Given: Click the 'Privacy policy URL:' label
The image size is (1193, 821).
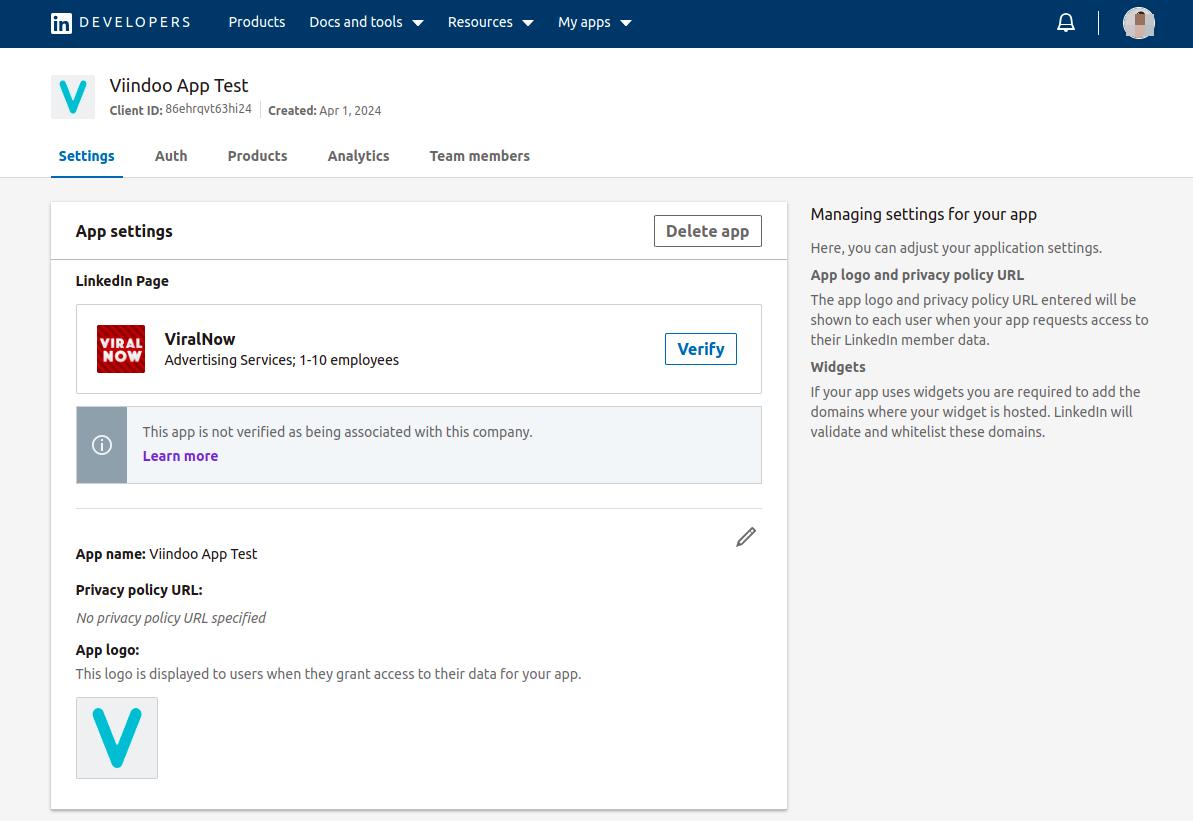Looking at the screenshot, I should [x=139, y=590].
